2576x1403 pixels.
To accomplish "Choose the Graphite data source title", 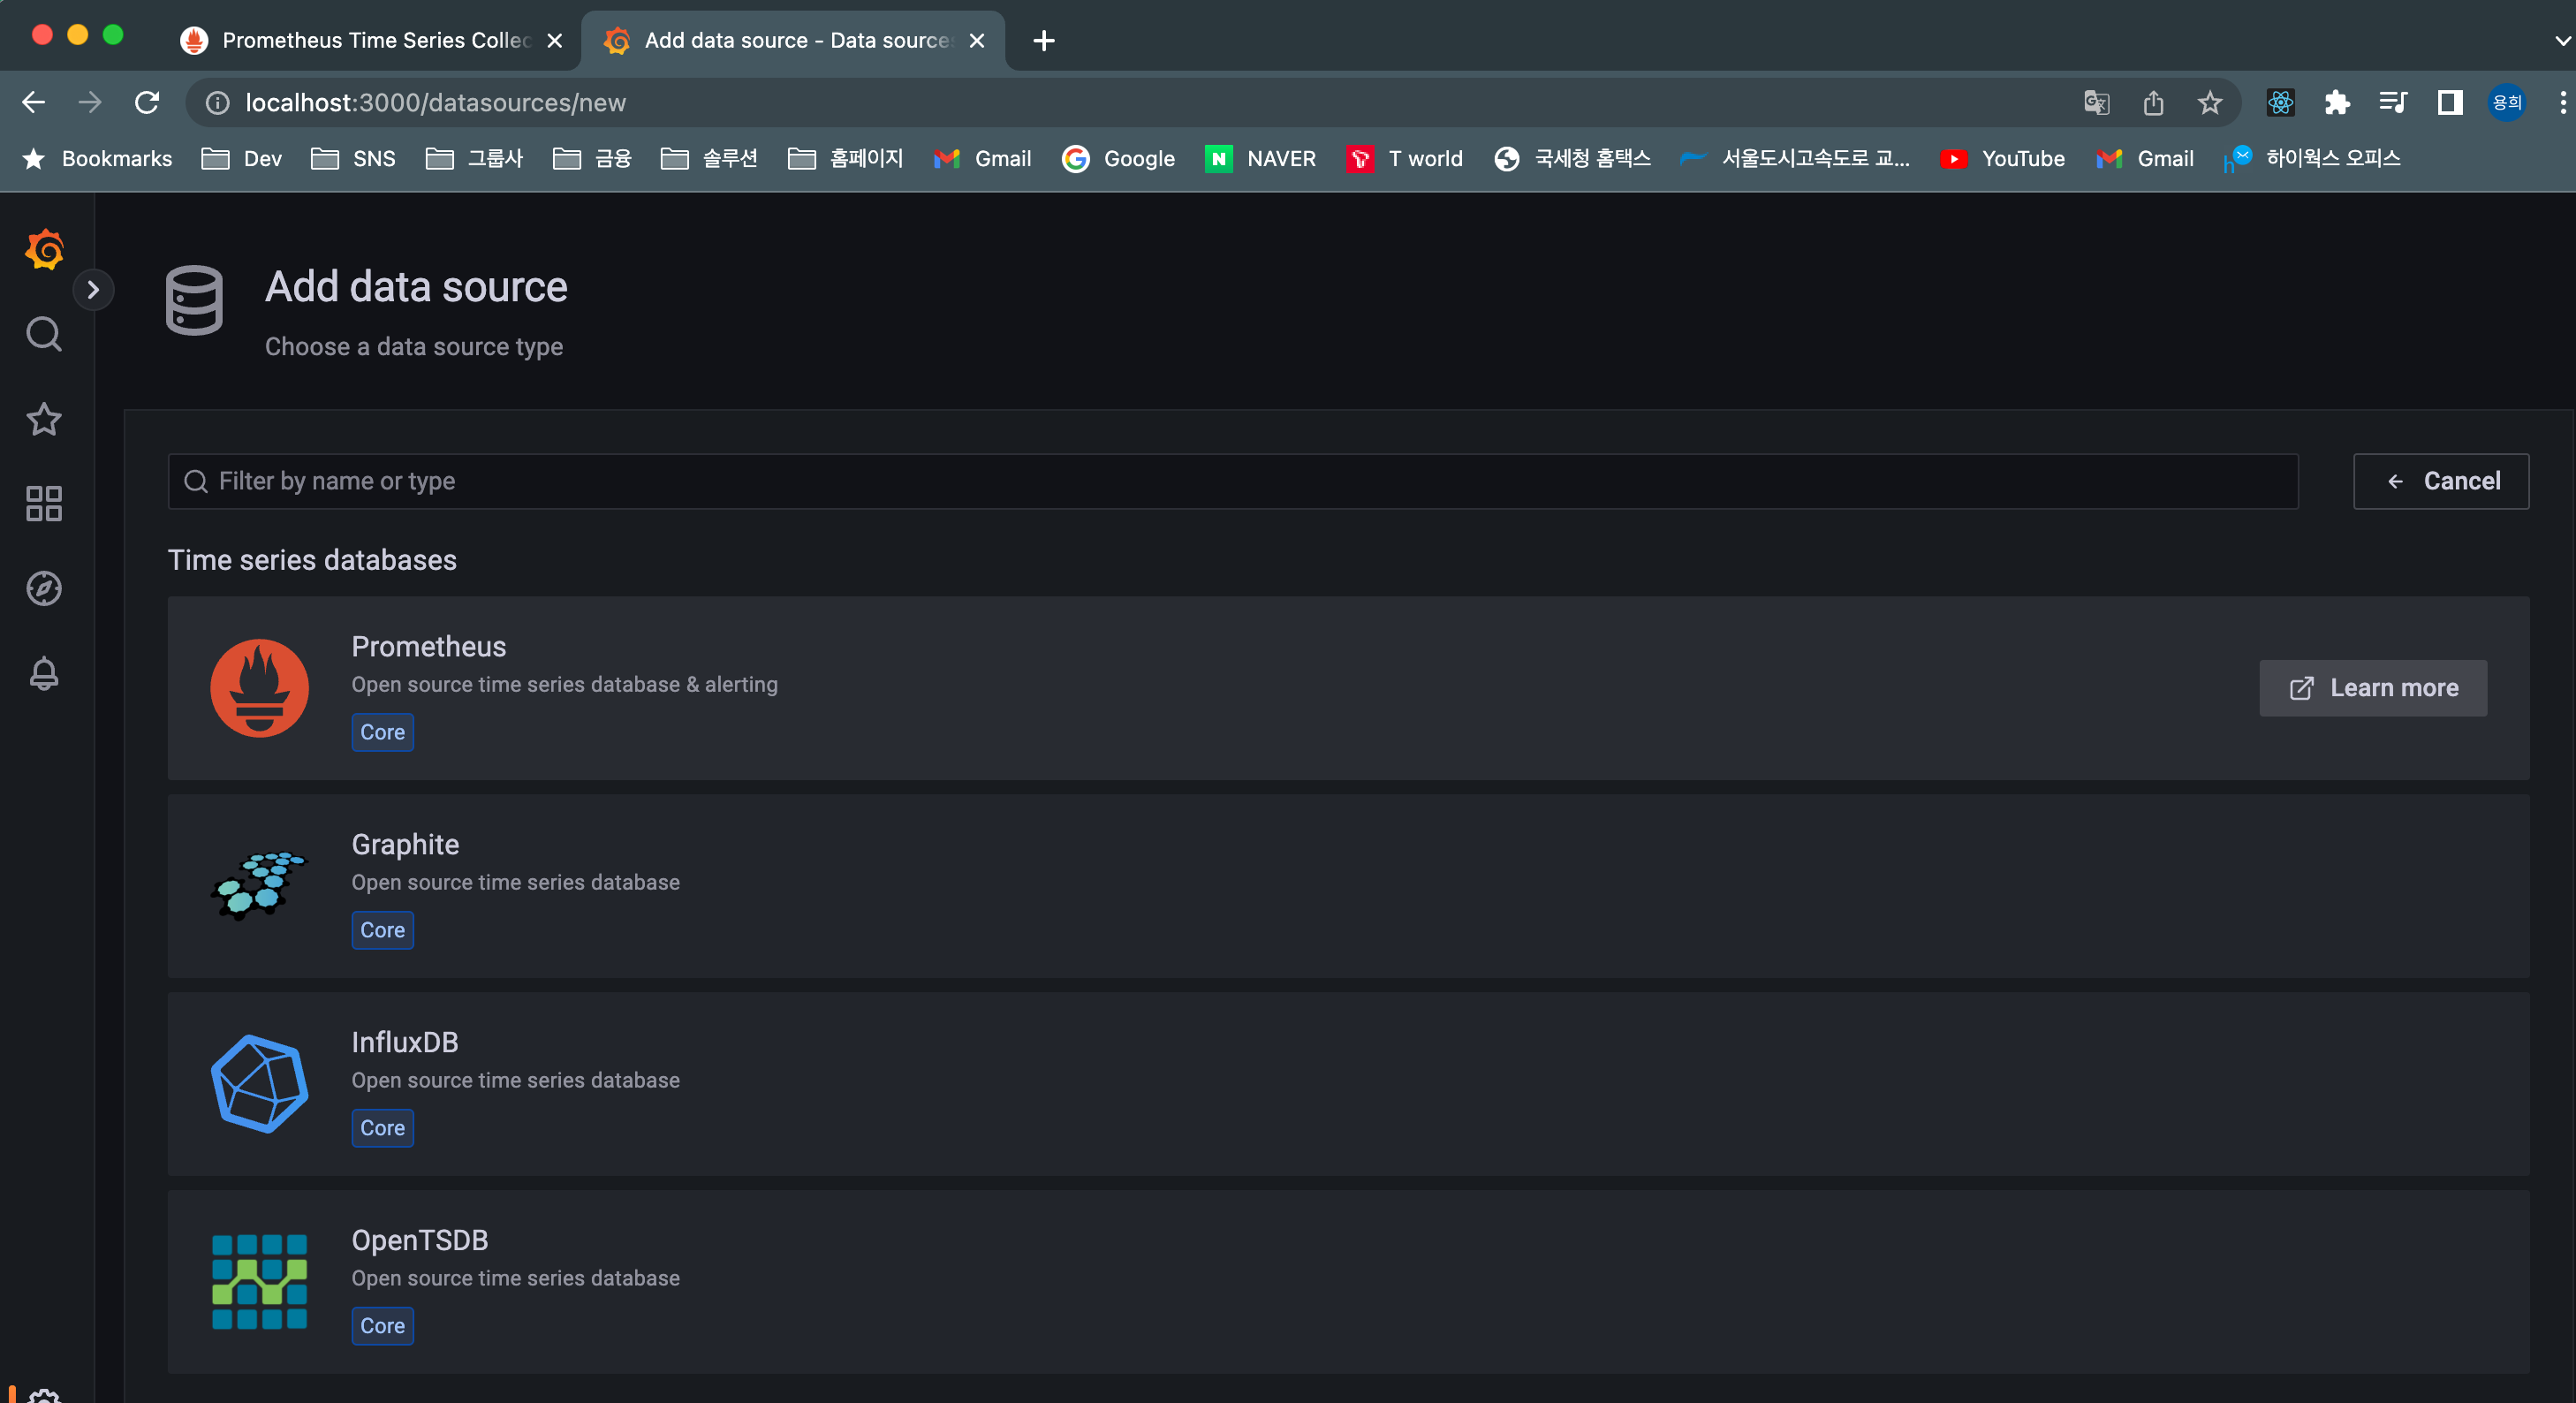I will tap(405, 845).
